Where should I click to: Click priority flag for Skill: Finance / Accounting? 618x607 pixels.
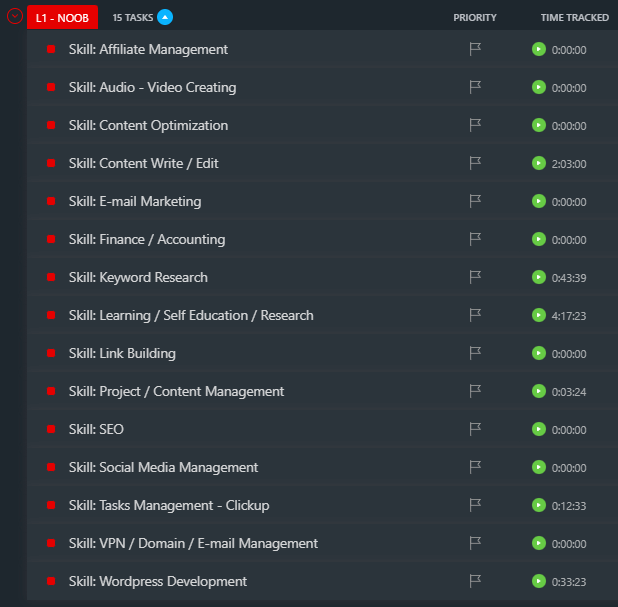coord(475,239)
